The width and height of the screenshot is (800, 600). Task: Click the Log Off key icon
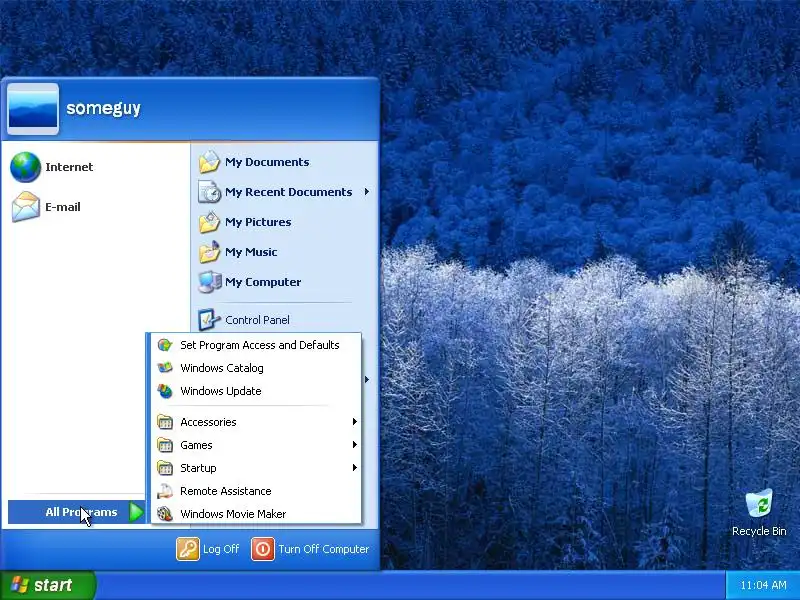tap(188, 549)
